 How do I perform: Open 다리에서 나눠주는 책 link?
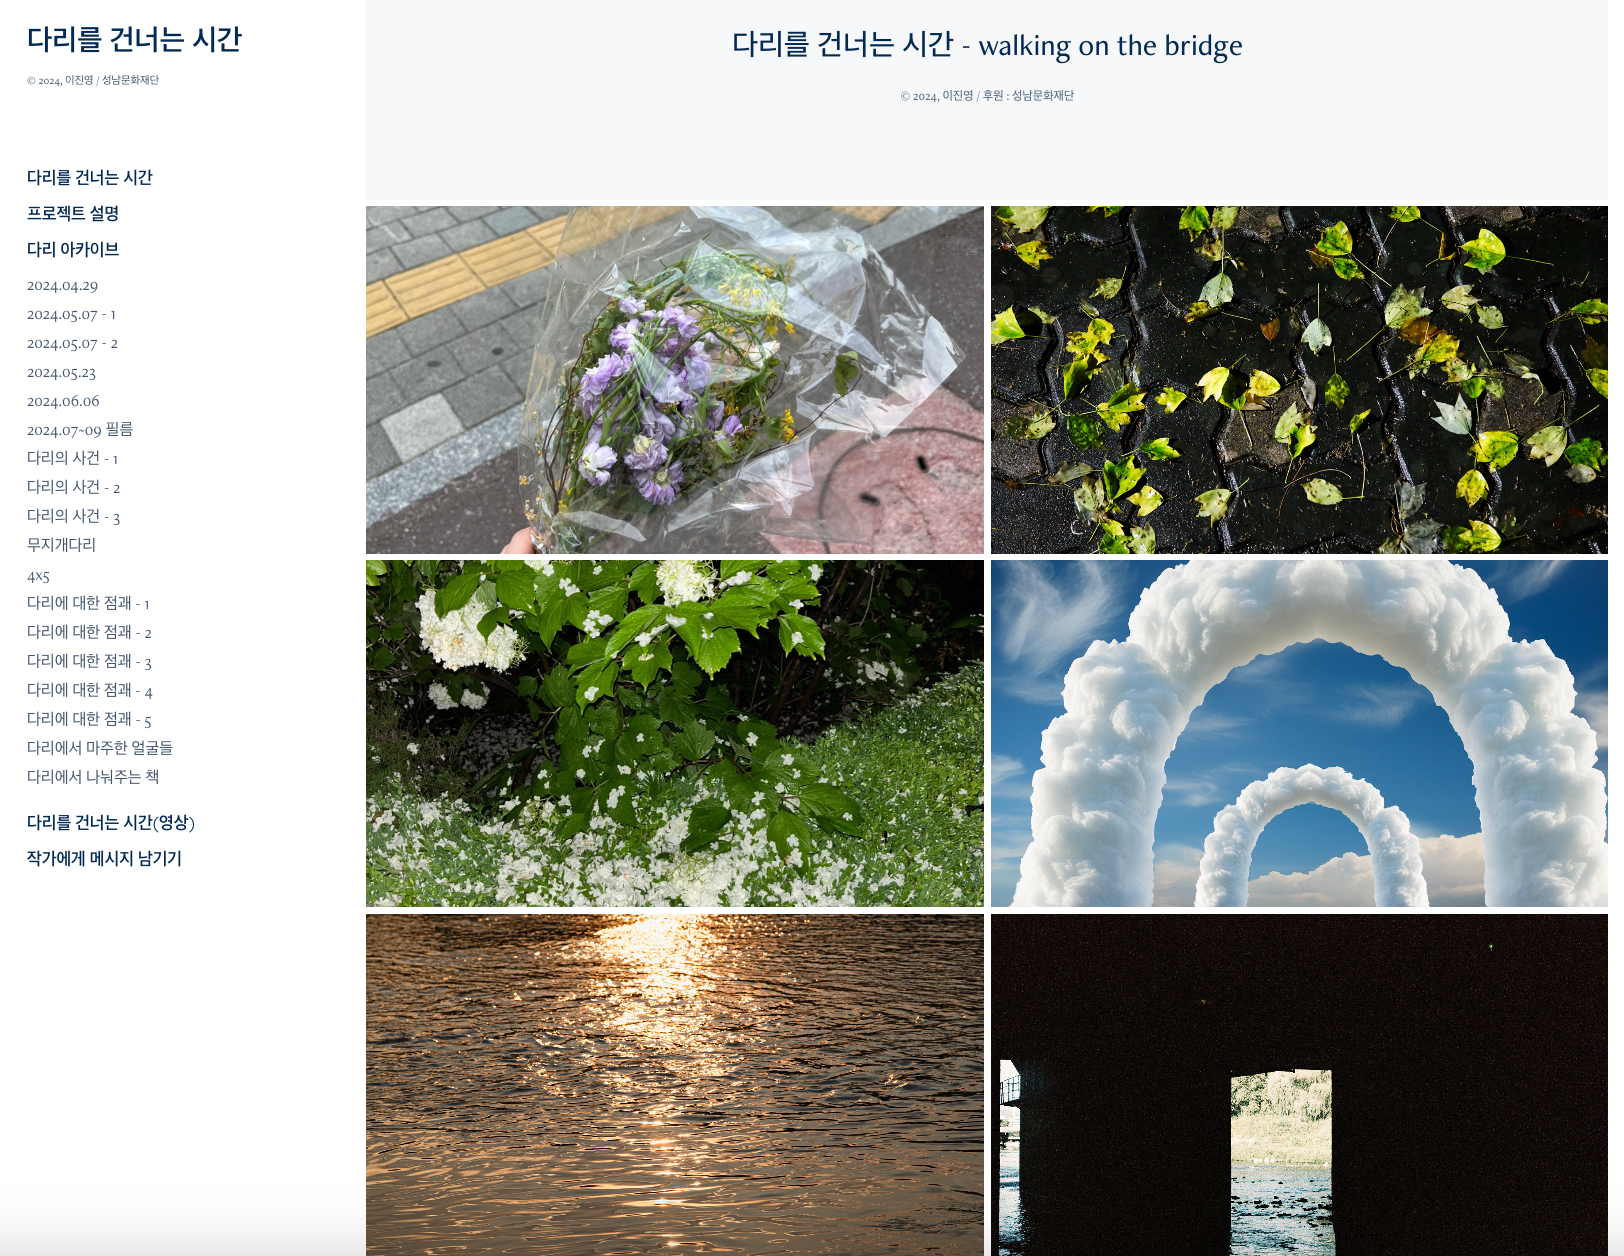coord(93,777)
